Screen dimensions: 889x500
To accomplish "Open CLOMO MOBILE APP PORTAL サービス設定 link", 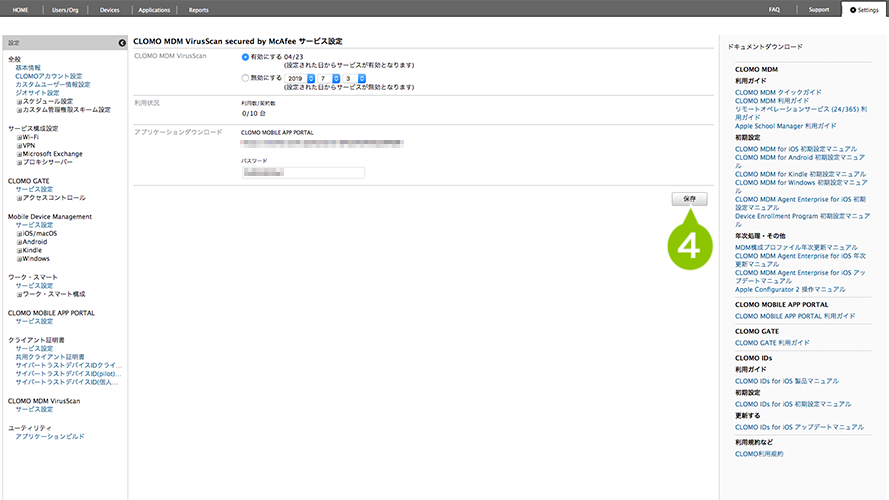I will click(x=34, y=321).
